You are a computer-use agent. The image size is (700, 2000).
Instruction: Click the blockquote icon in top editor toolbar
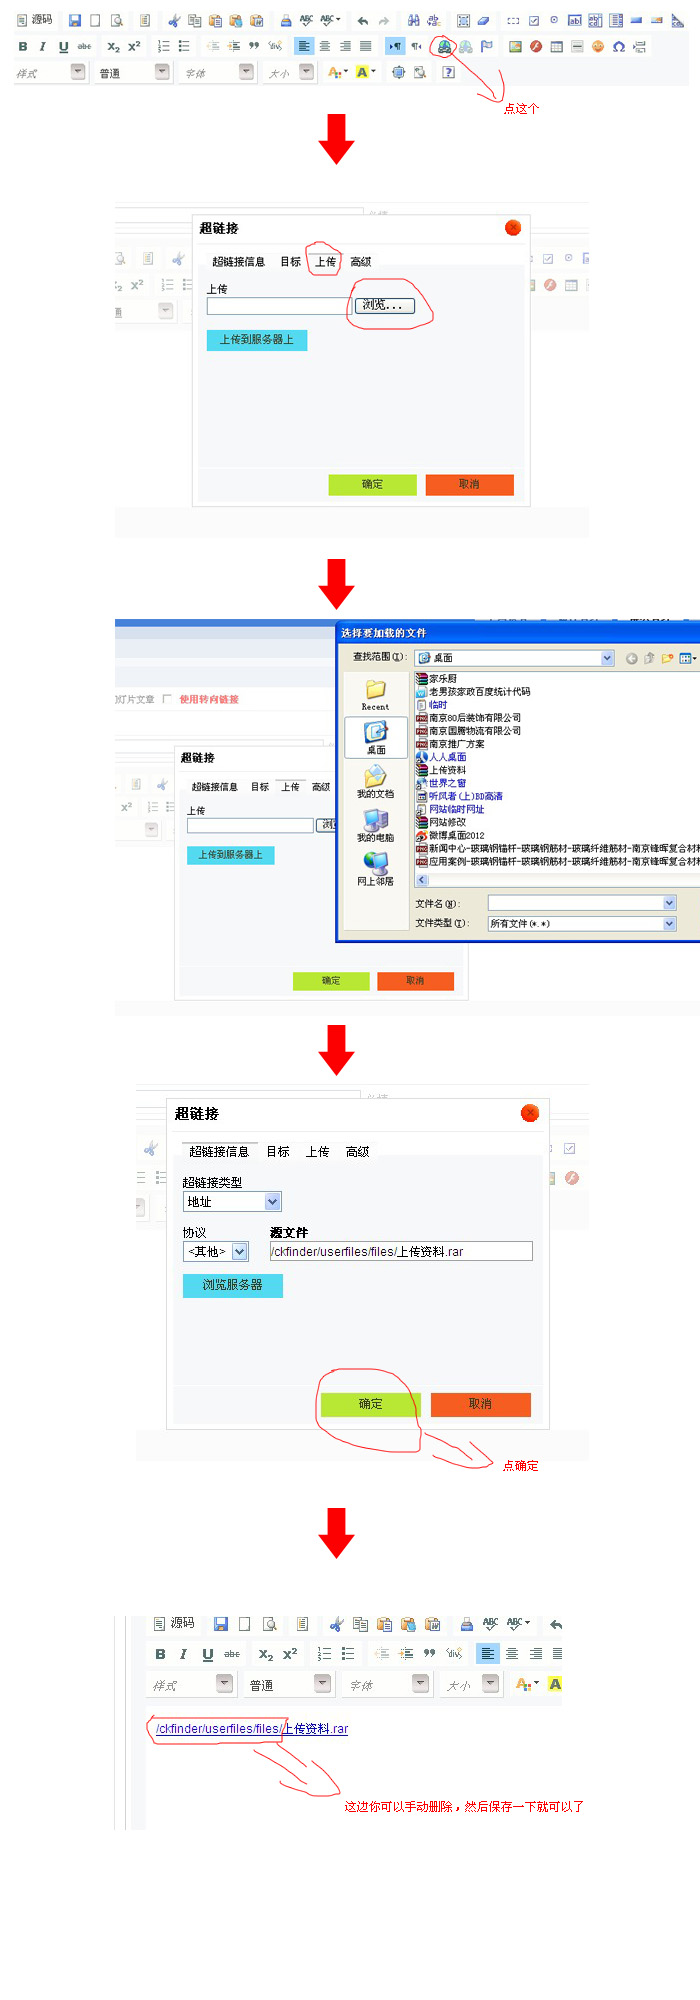[254, 46]
